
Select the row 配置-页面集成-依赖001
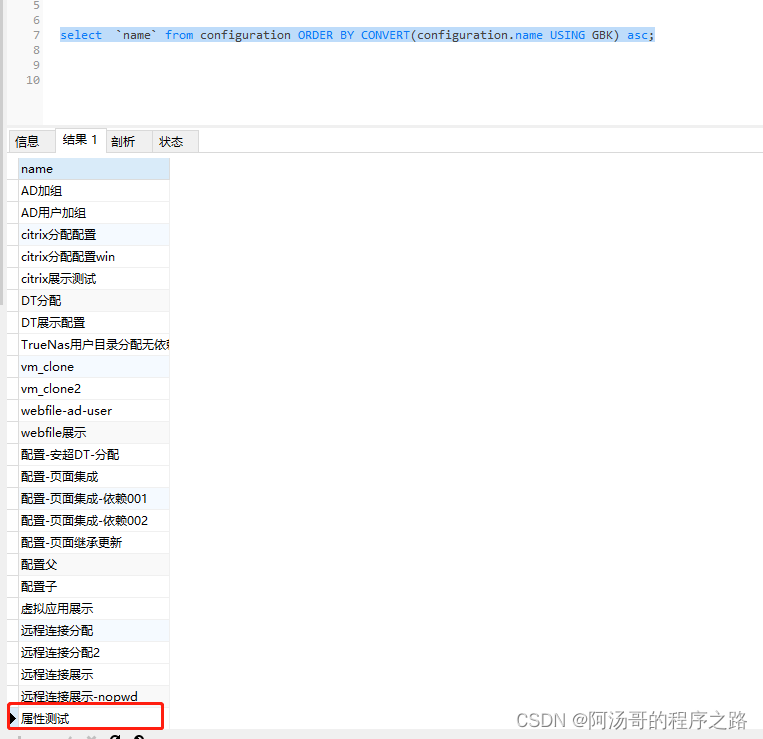(94, 499)
